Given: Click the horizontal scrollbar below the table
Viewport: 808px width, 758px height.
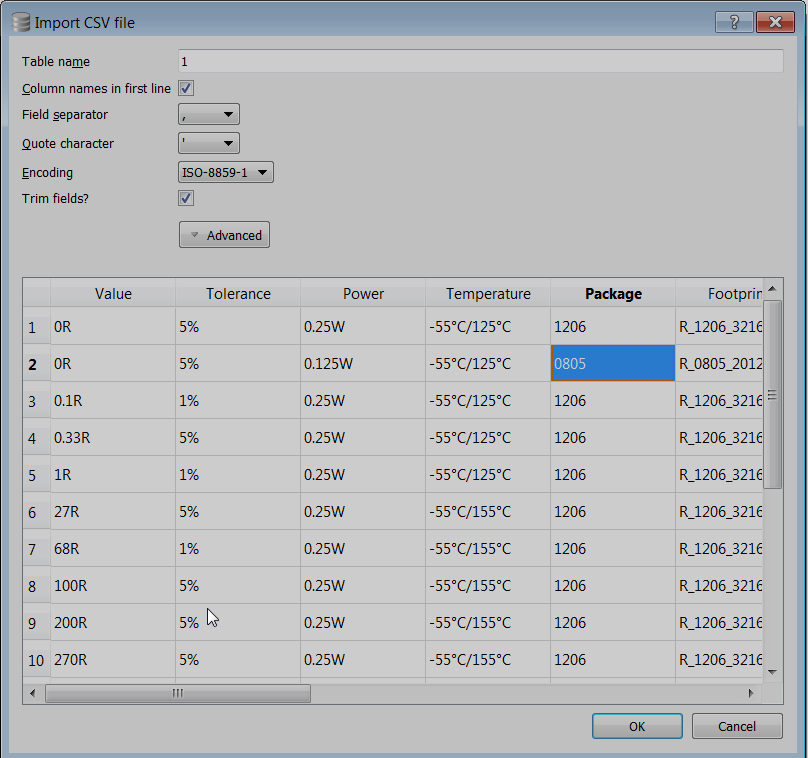Looking at the screenshot, I should [x=178, y=692].
